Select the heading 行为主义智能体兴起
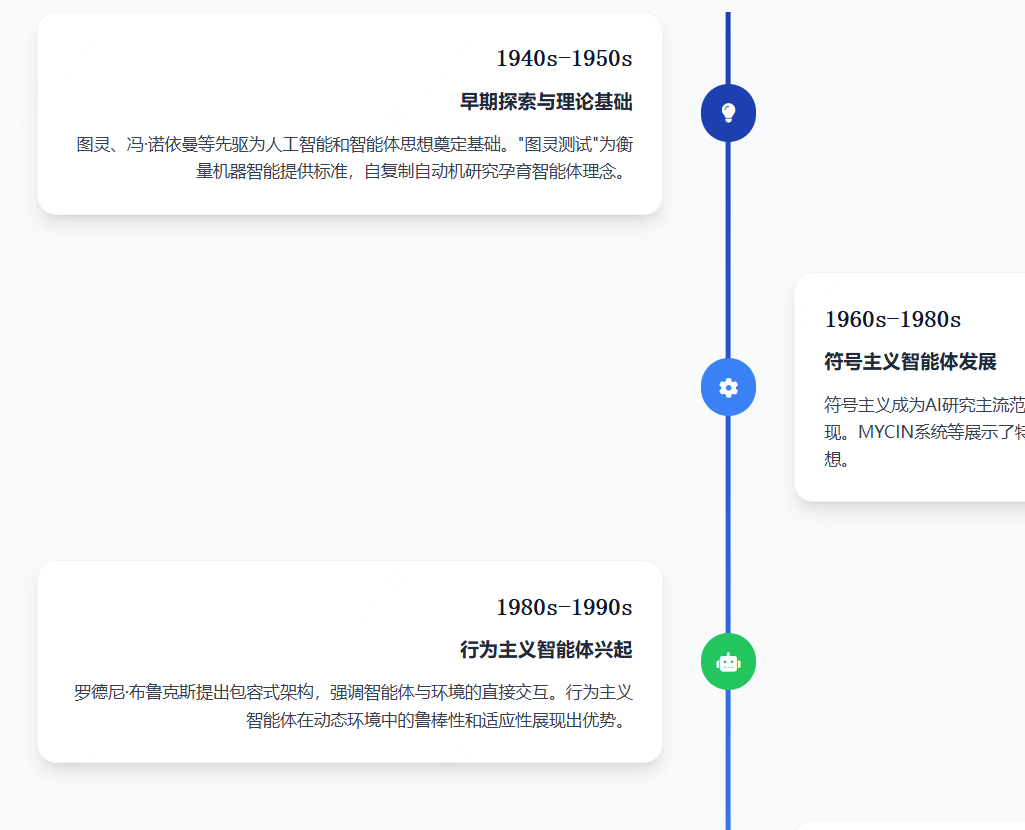This screenshot has height=830, width=1025. [545, 649]
